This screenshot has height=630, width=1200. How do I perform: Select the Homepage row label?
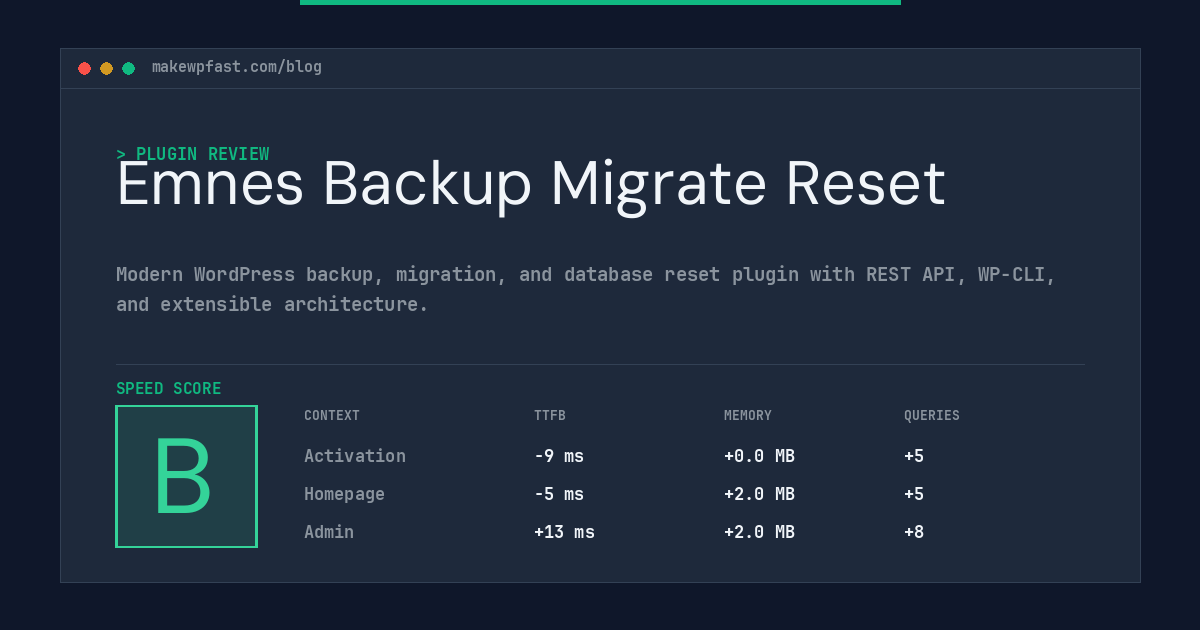(x=344, y=494)
